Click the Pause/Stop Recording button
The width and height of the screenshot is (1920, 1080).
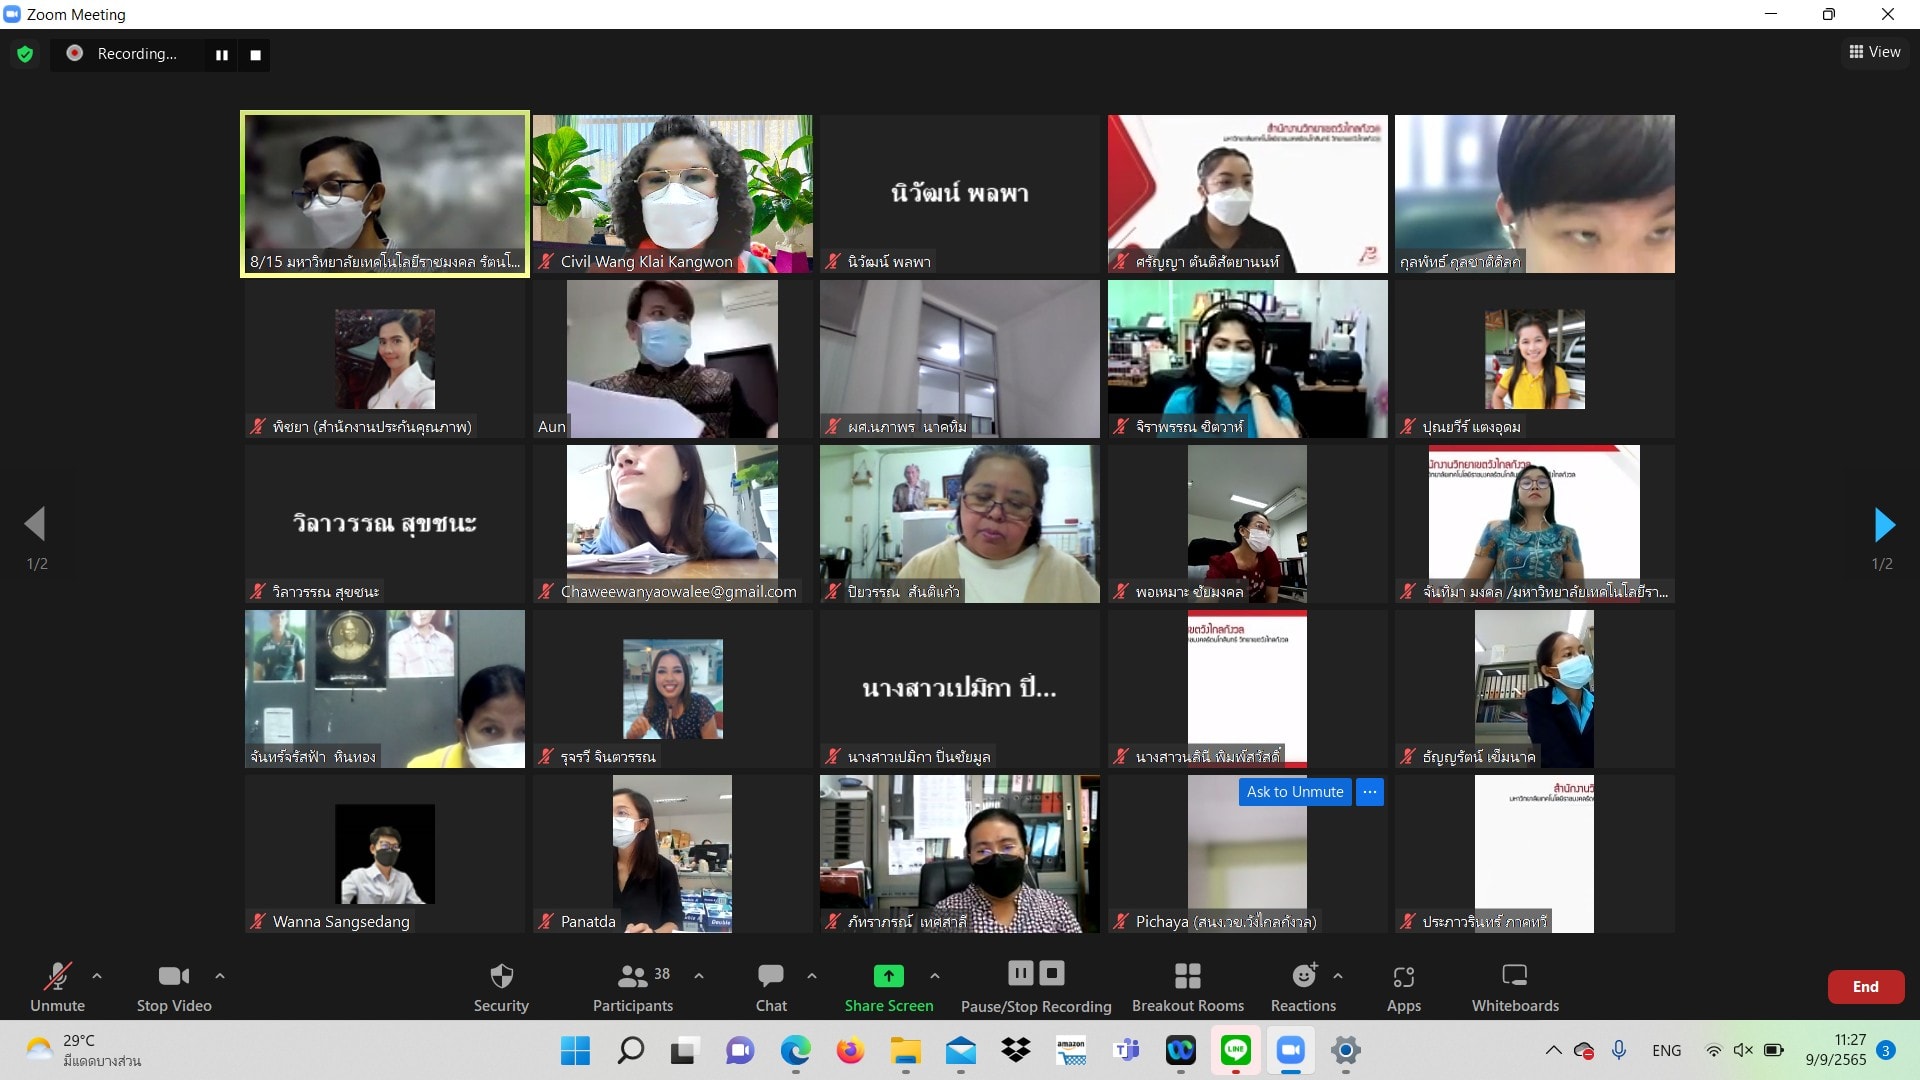point(1038,985)
